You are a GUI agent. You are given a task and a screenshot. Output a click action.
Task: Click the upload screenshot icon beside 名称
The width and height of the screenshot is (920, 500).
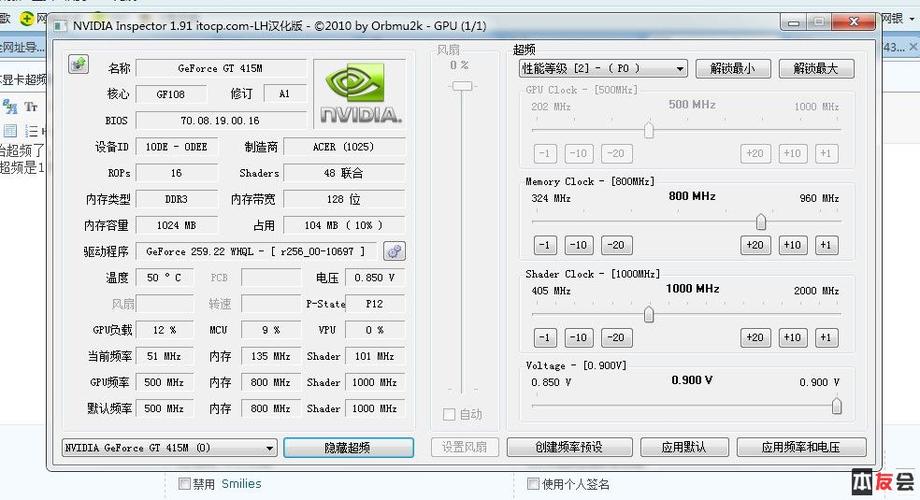click(x=79, y=64)
